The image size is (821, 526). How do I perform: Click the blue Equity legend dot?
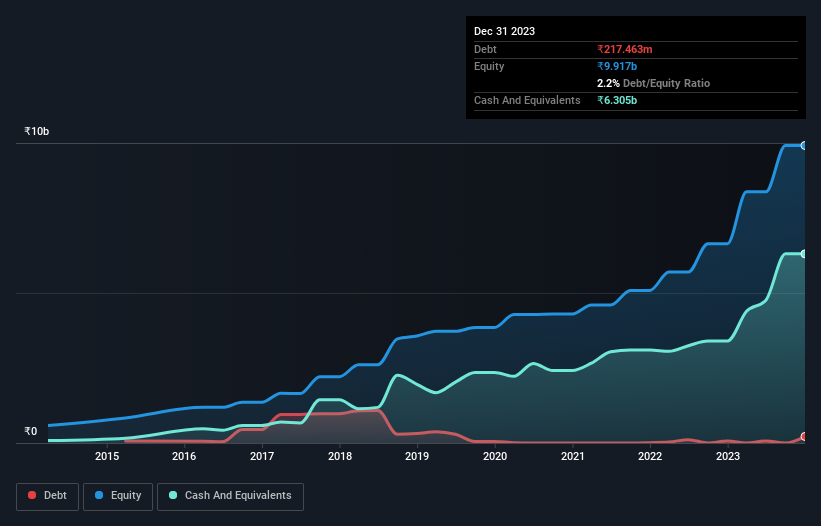[99, 495]
